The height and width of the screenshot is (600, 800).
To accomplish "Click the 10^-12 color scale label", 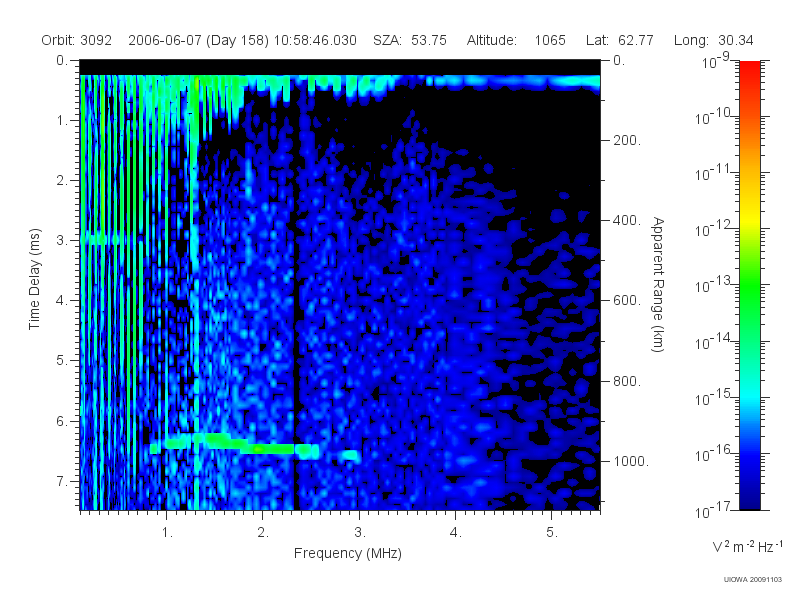I will 712,229.
